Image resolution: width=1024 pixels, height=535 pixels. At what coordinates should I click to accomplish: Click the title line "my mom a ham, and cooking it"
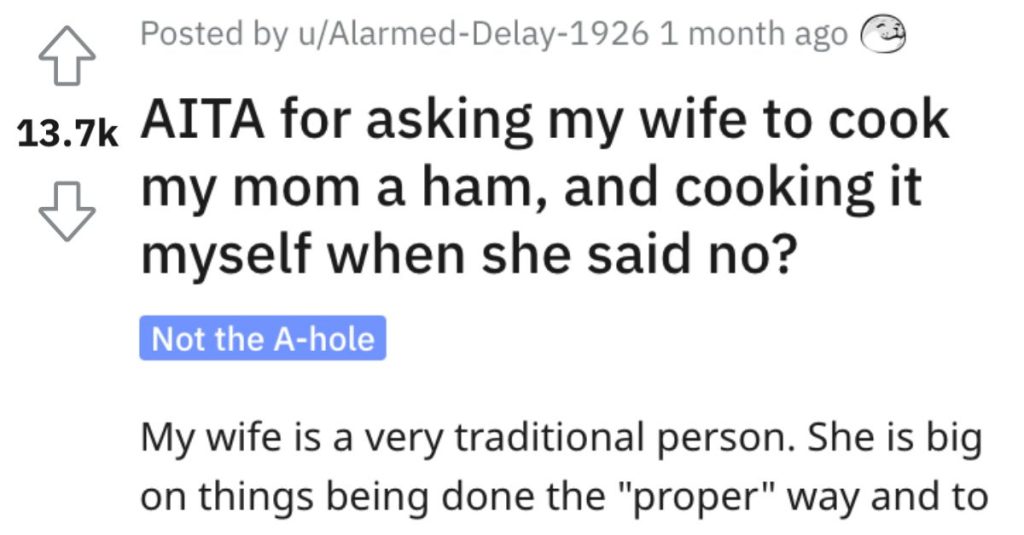(531, 189)
